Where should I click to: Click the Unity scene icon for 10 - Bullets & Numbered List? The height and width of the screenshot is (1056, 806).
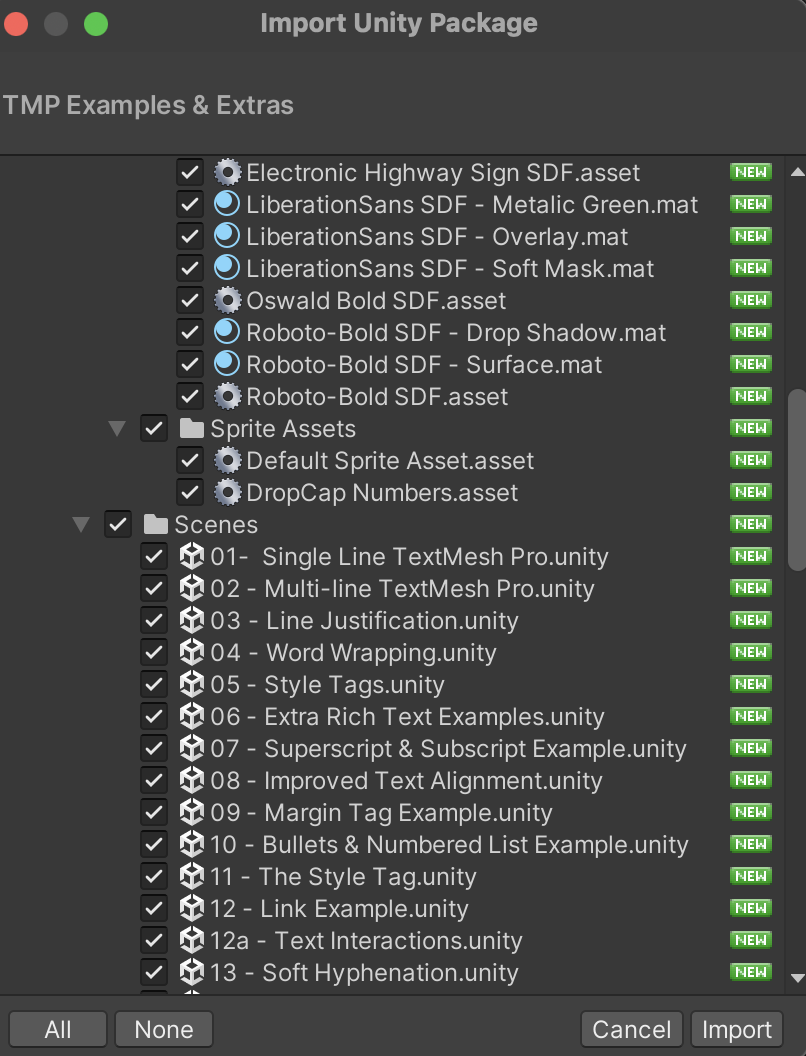[x=192, y=845]
